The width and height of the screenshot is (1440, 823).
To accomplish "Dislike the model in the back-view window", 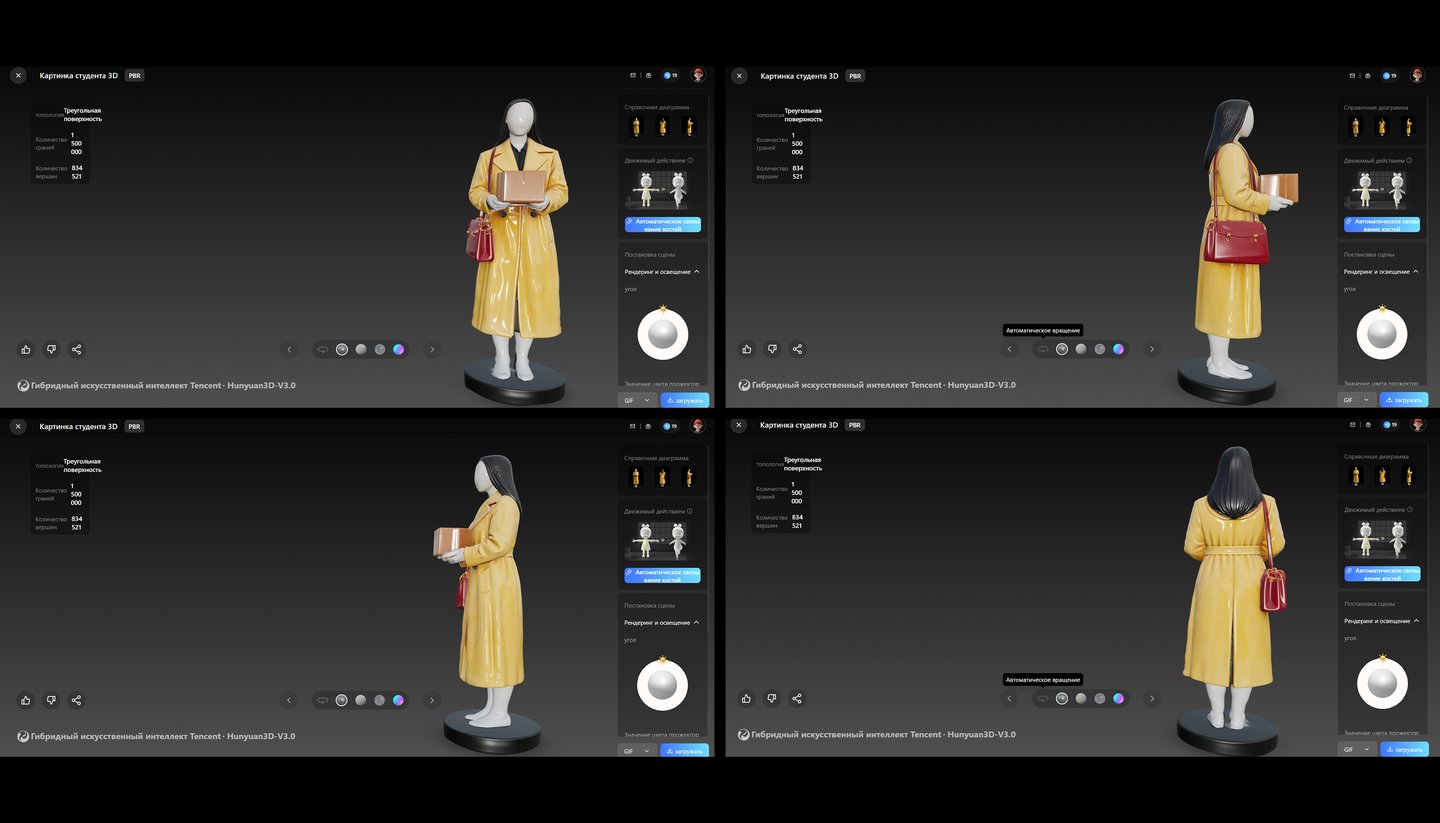I will (772, 698).
